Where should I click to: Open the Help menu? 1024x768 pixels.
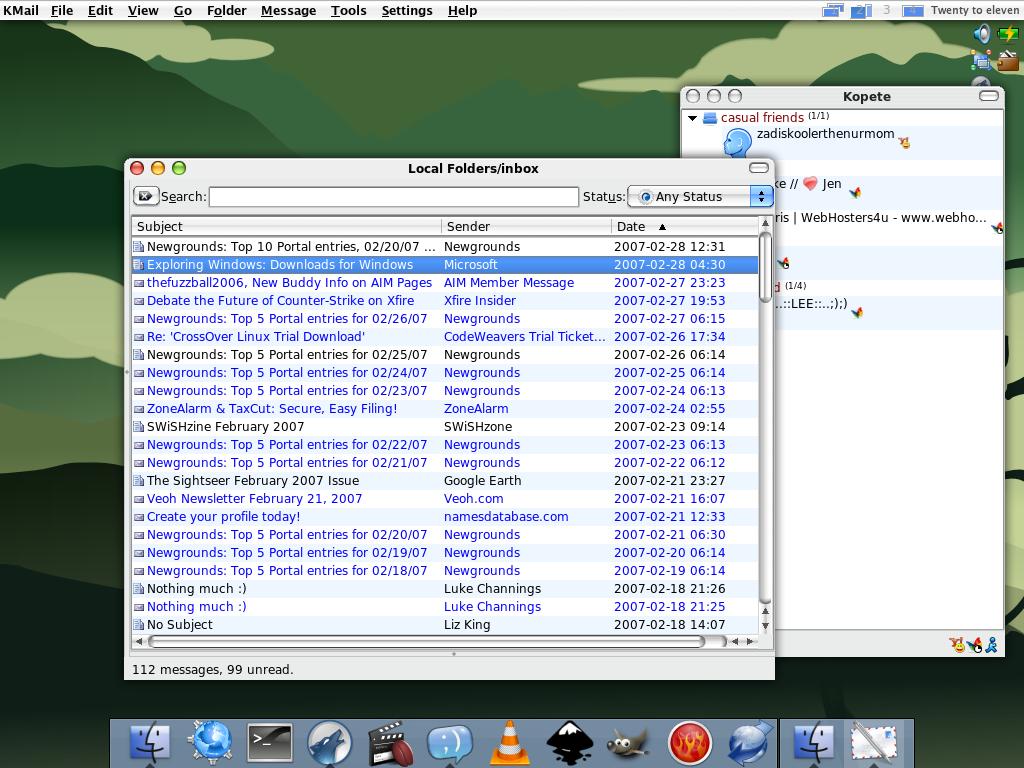coord(462,10)
